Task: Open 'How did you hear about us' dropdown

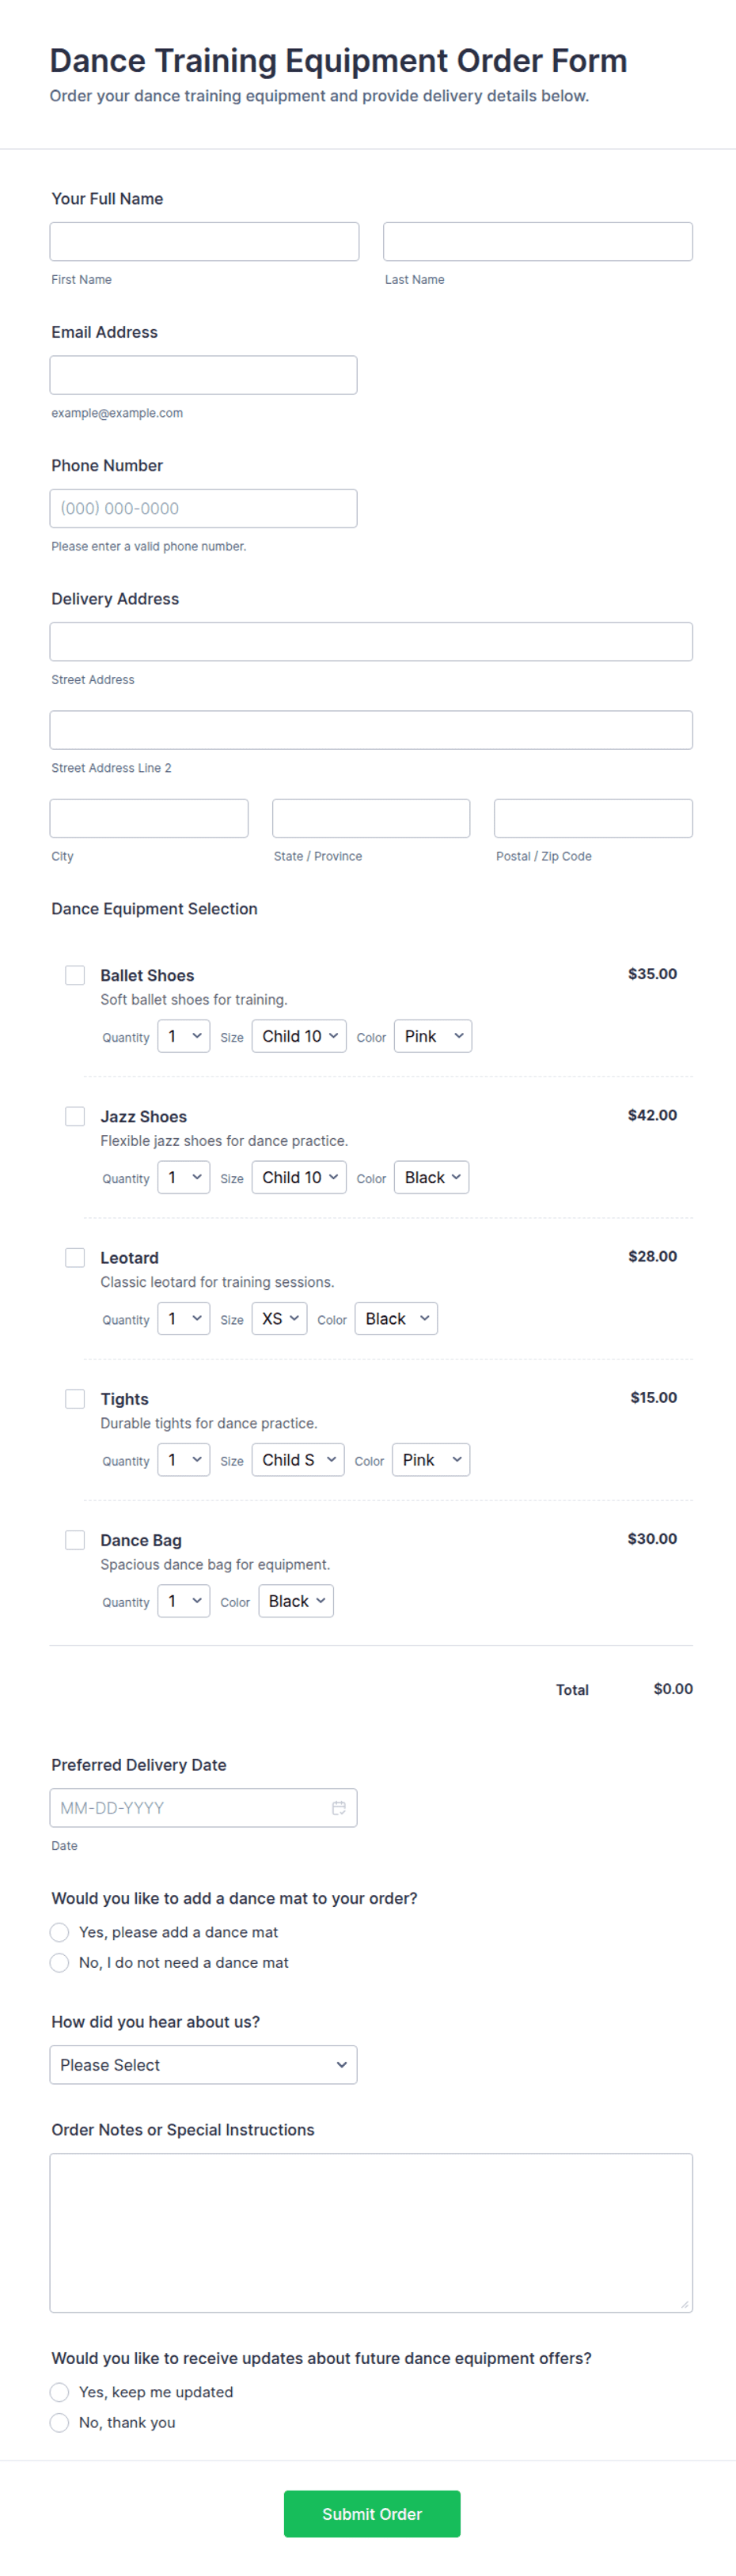Action: pyautogui.click(x=203, y=2065)
